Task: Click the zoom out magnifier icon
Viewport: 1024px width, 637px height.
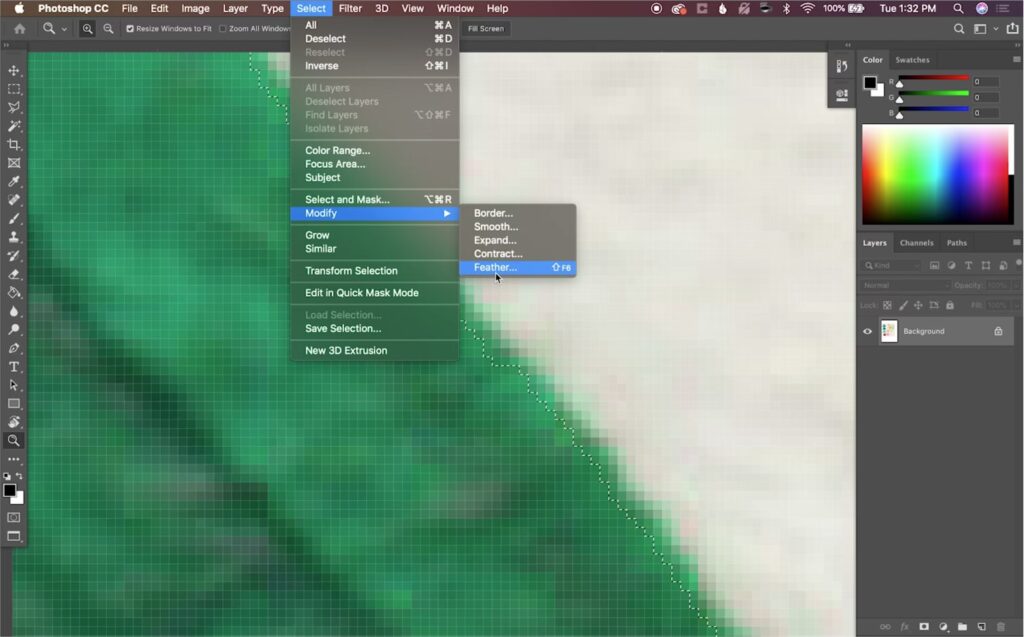Action: tap(108, 29)
